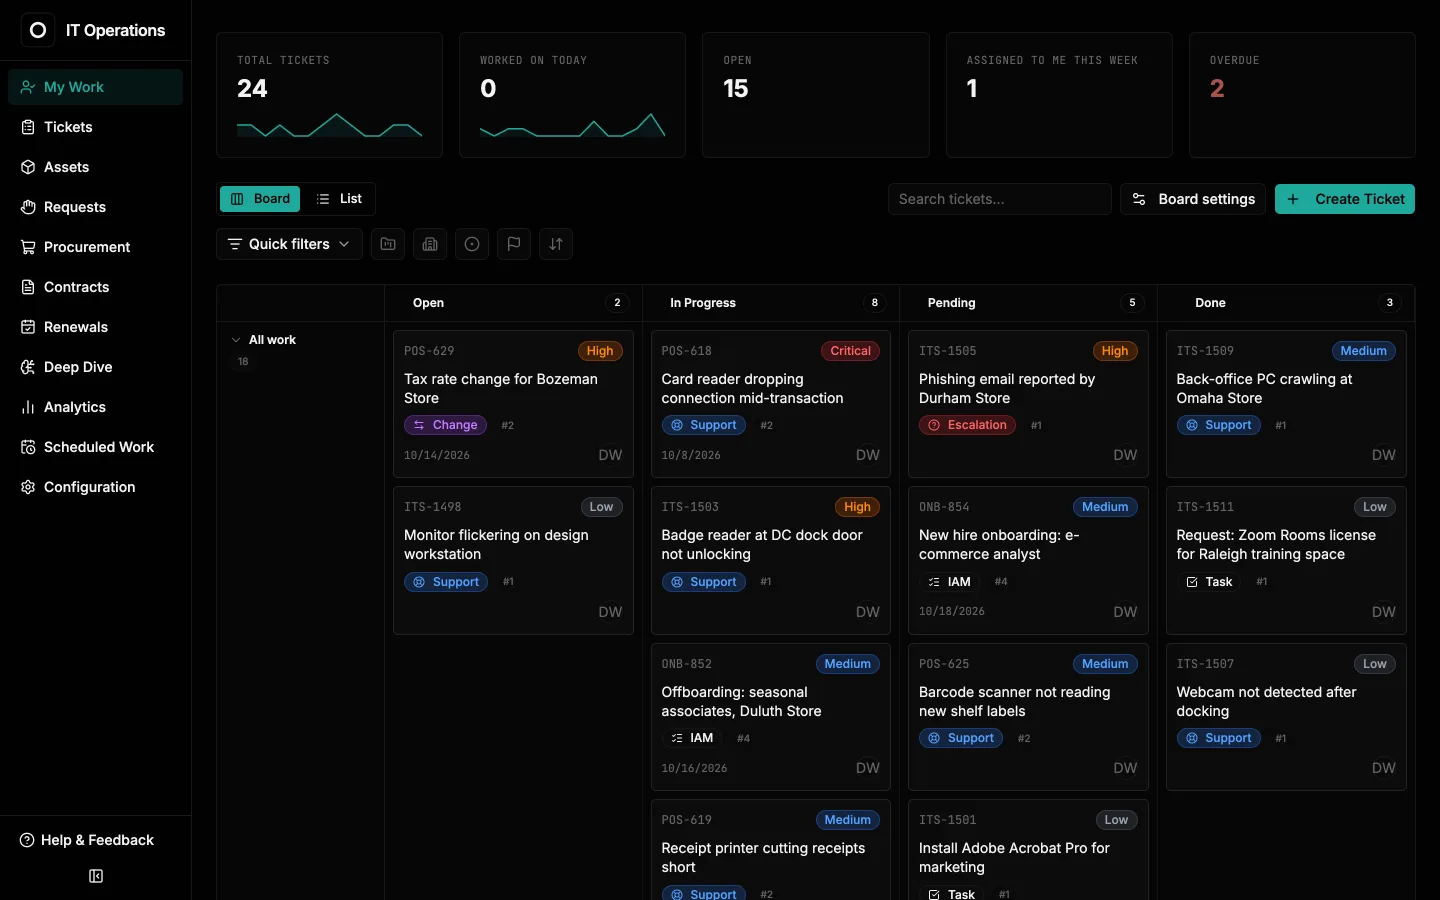Screen dimensions: 1440x900
Task: Click the Search tickets field
Action: 1000,199
